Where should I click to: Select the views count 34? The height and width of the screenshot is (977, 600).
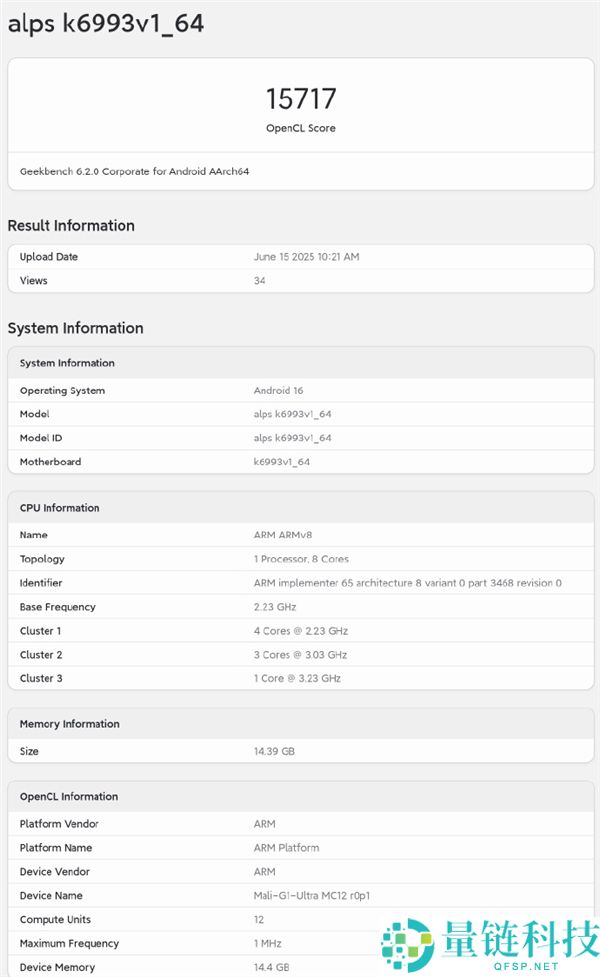[260, 281]
